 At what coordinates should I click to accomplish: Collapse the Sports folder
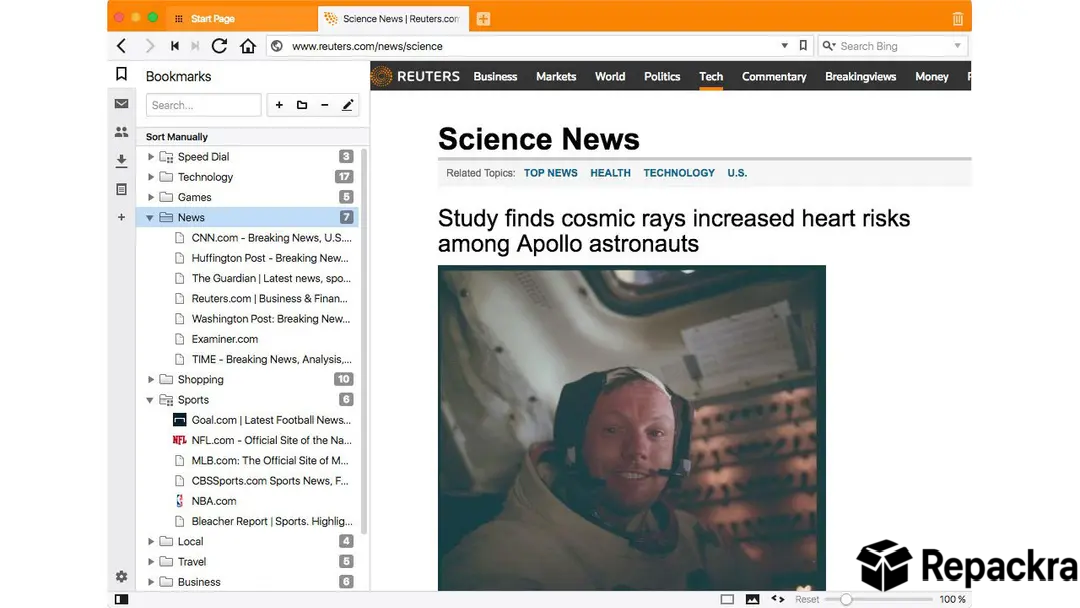point(149,400)
